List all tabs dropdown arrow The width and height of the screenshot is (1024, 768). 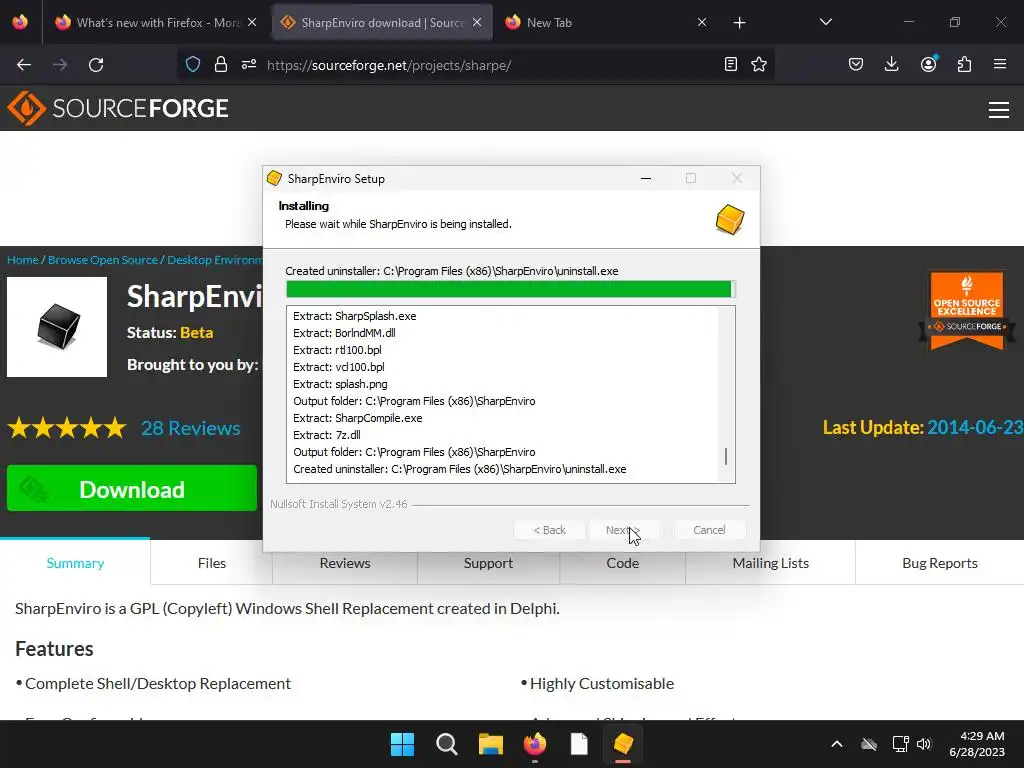point(825,22)
